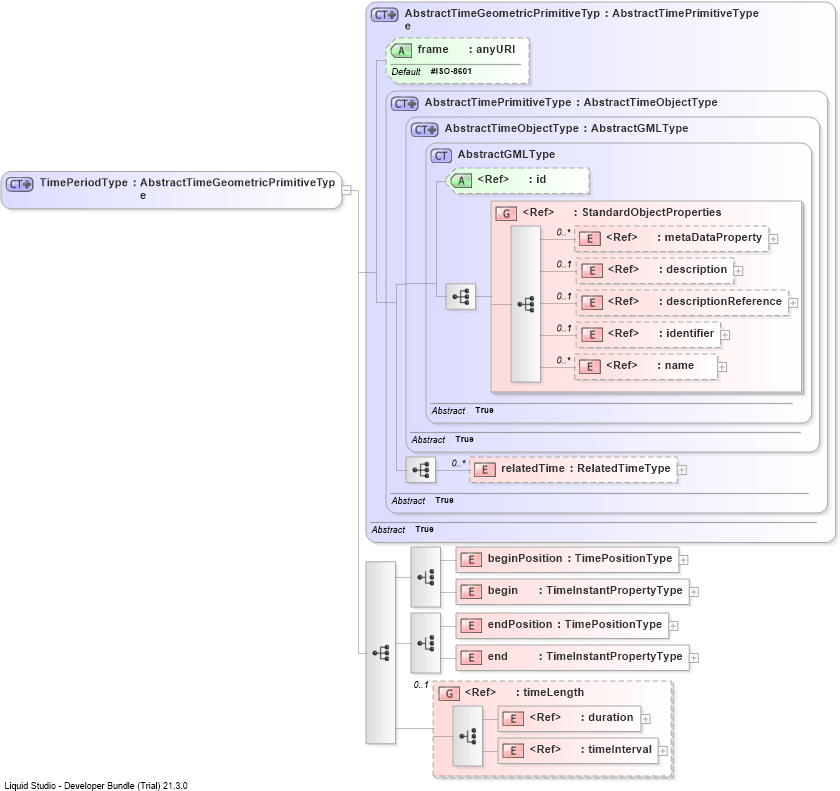Select choice compositor for beginPosition and begin

click(x=426, y=577)
